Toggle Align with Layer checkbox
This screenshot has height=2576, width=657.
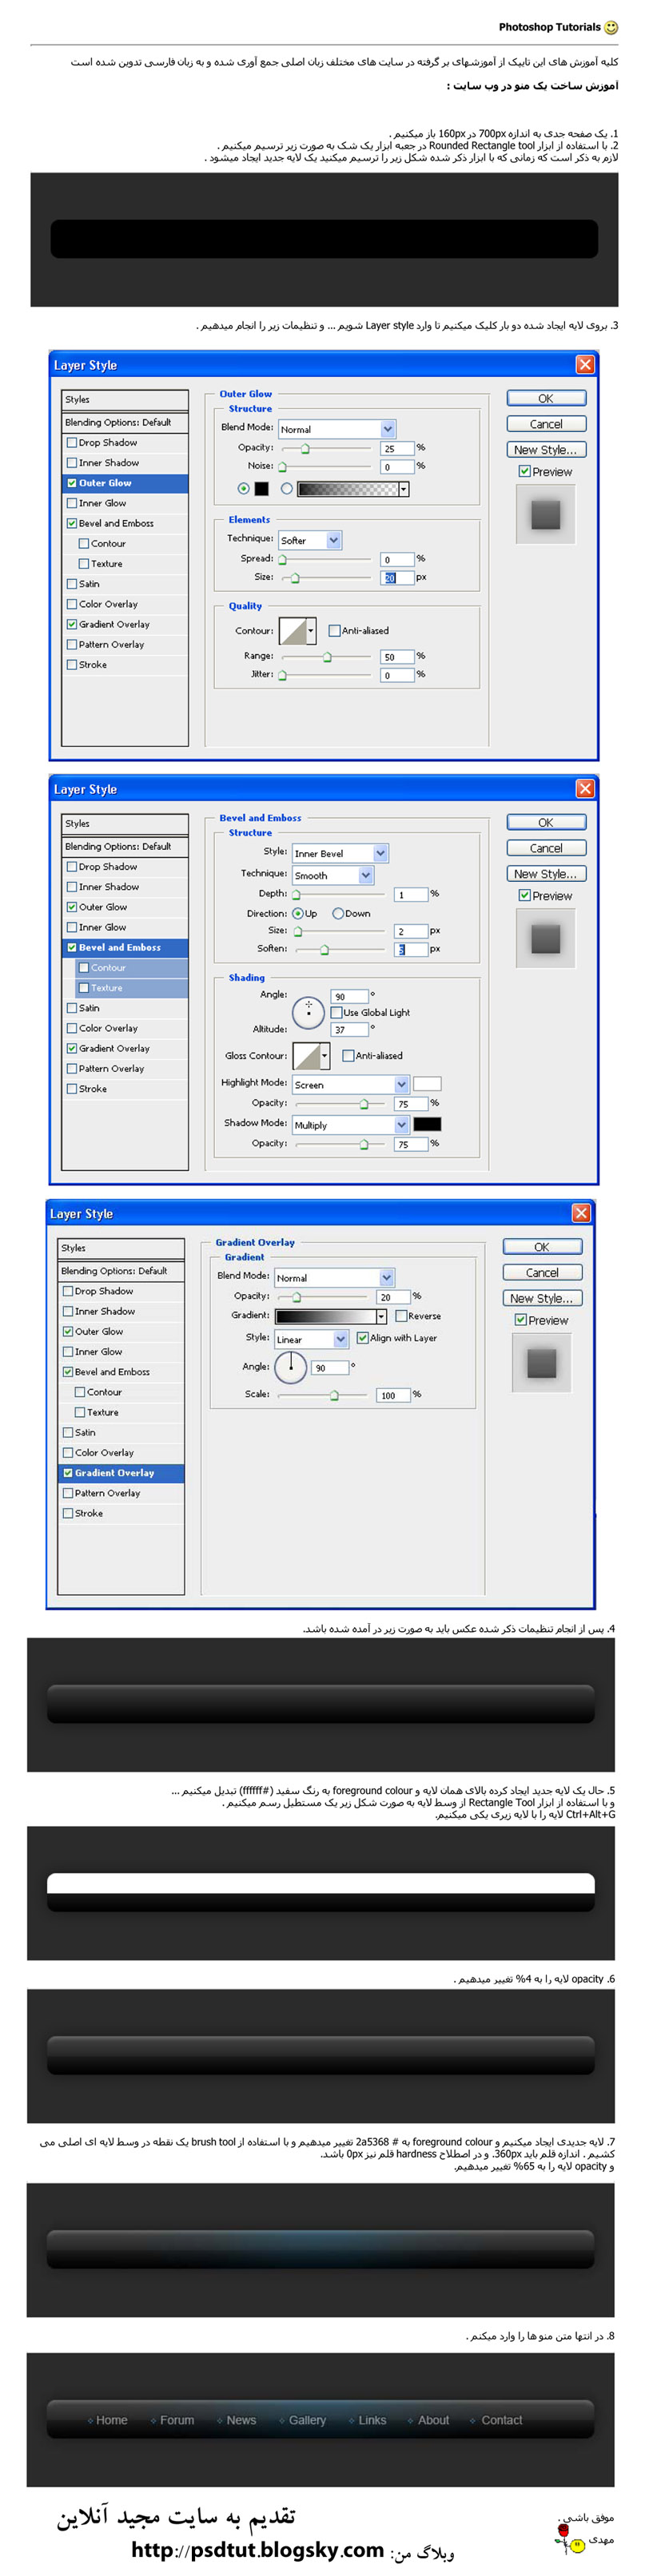coord(362,1338)
